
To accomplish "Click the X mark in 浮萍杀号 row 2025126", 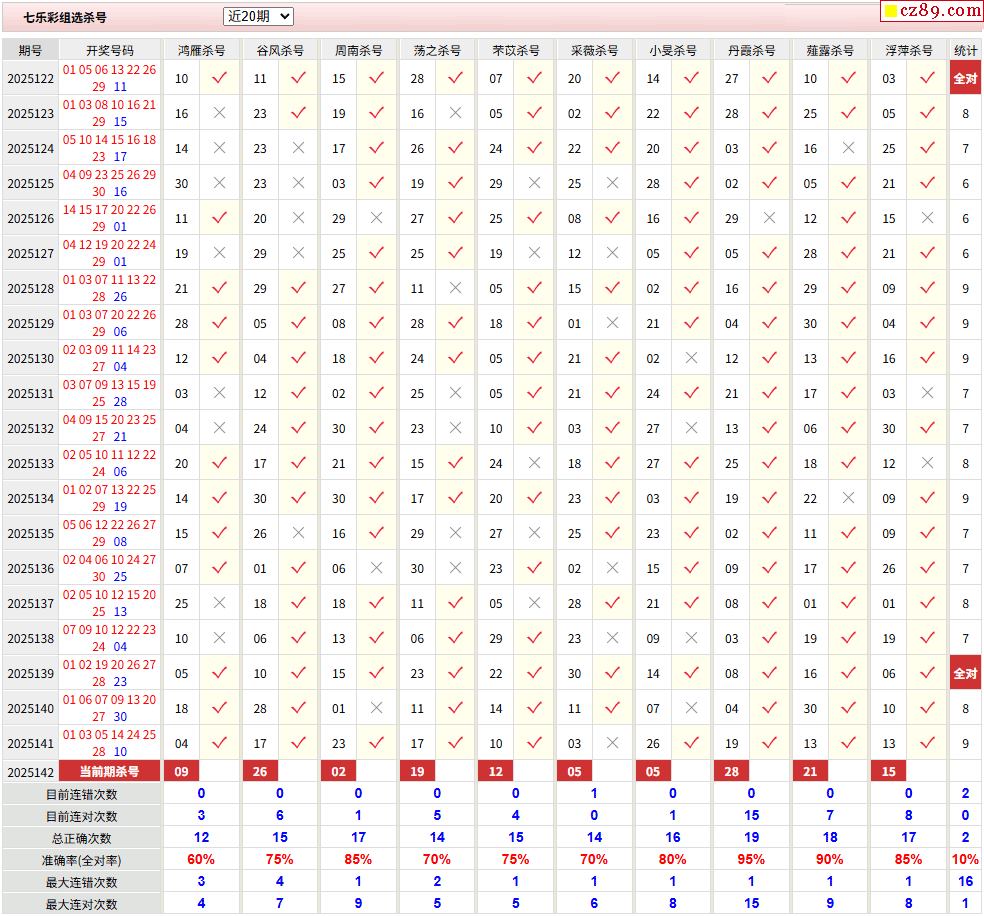I will pyautogui.click(x=927, y=219).
